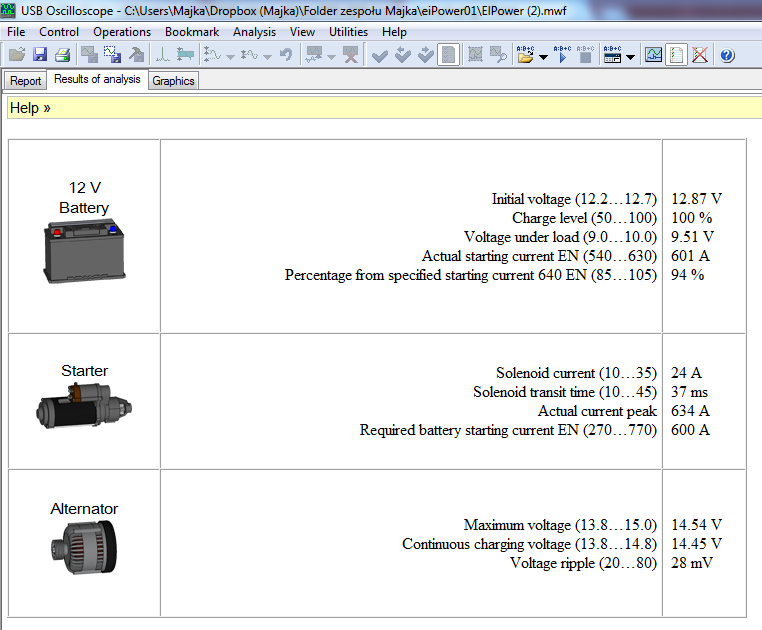Click the blue floppy disk Save icon
This screenshot has height=630, width=762.
[39, 56]
